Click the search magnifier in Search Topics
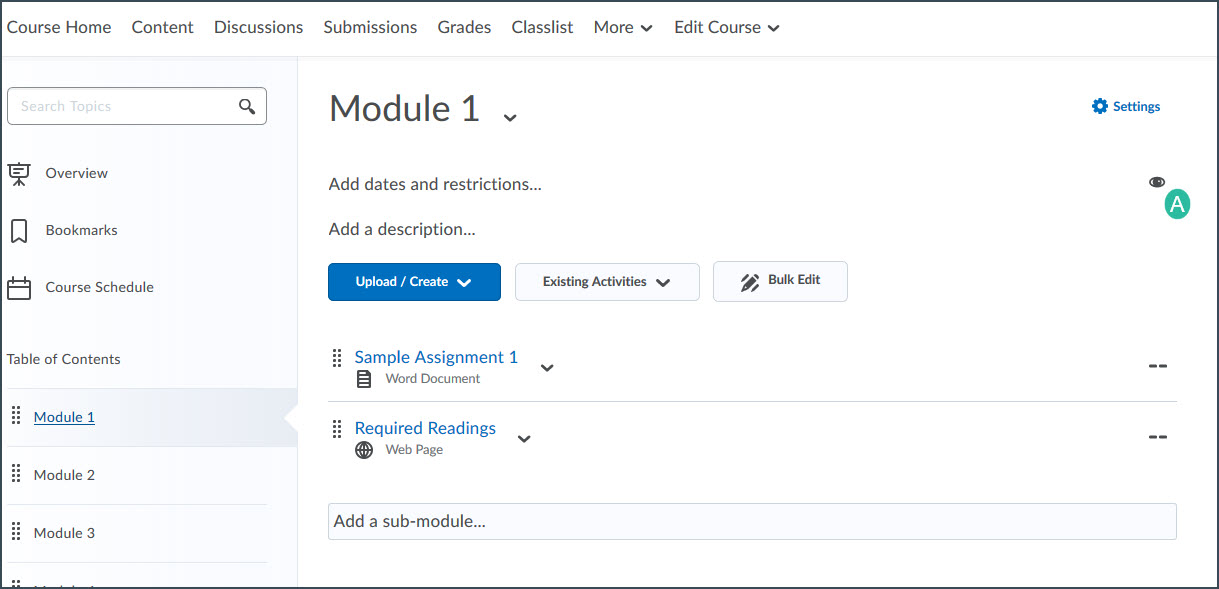This screenshot has height=589, width=1219. (247, 105)
